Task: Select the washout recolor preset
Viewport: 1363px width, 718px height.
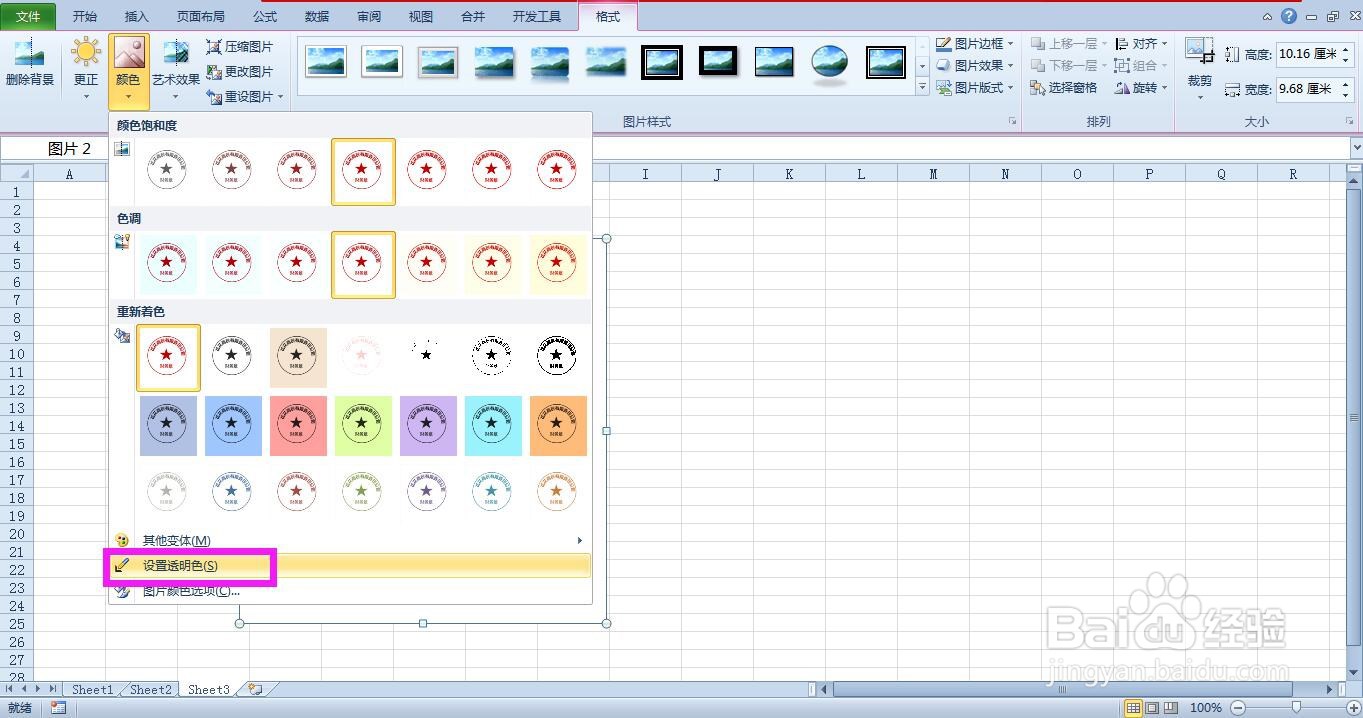Action: point(362,357)
